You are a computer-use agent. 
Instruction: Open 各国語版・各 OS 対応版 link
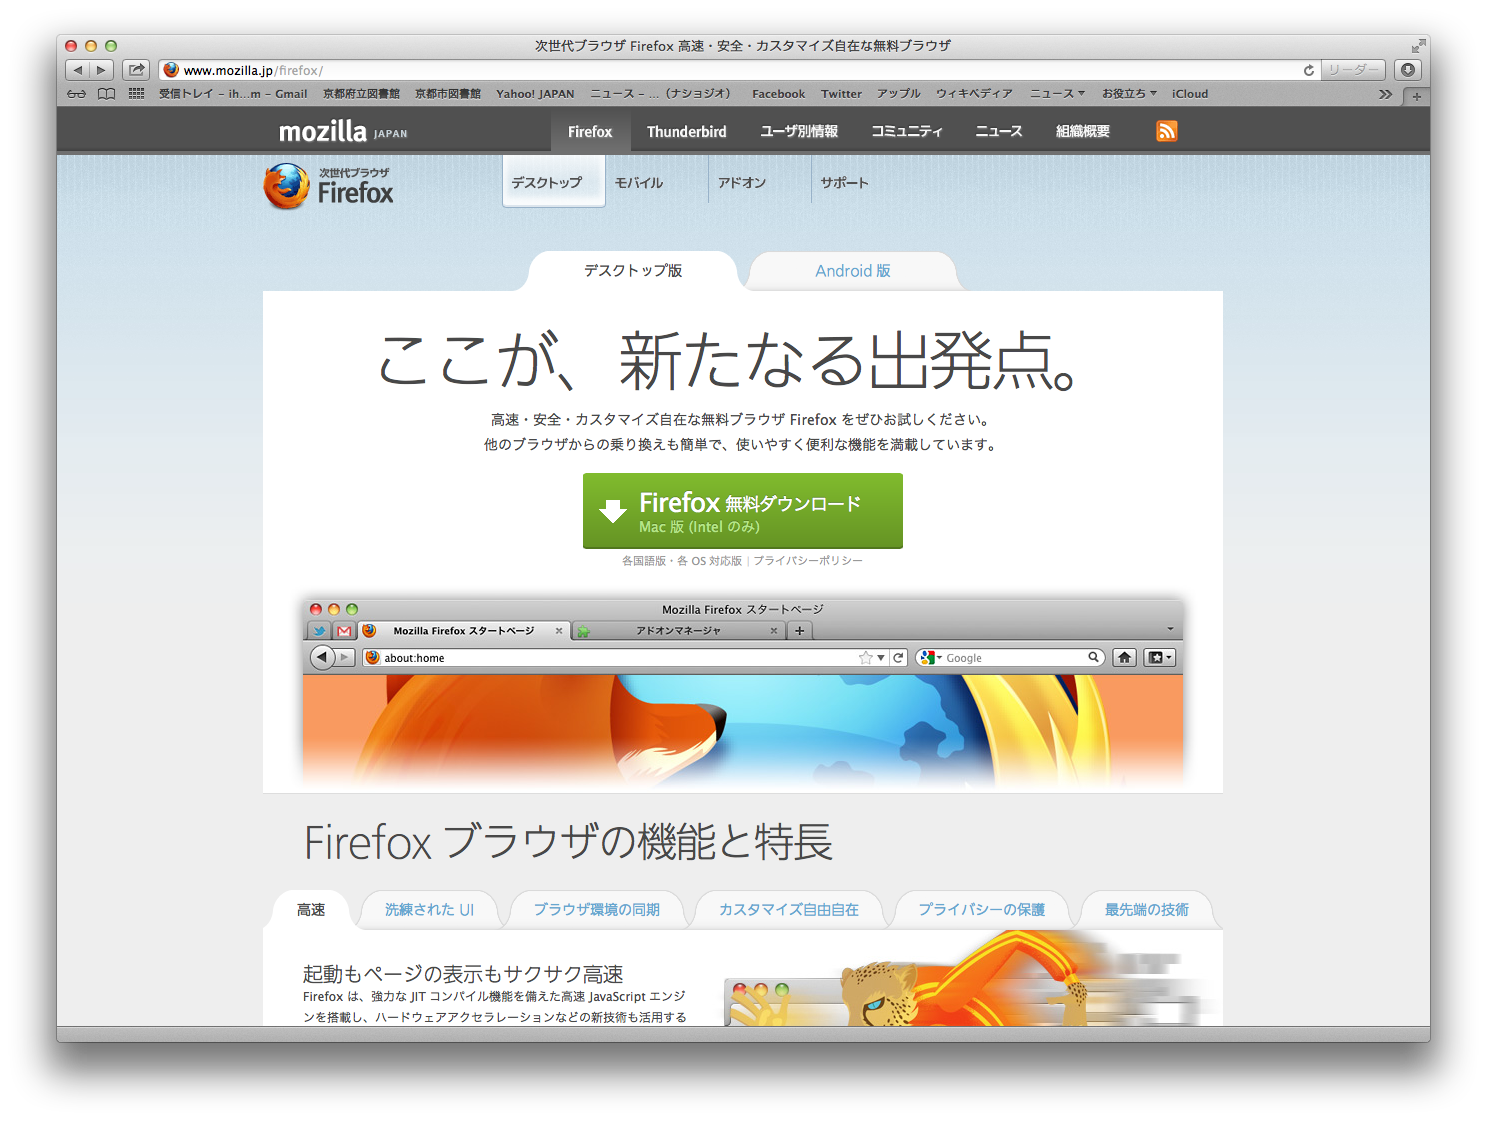click(682, 561)
